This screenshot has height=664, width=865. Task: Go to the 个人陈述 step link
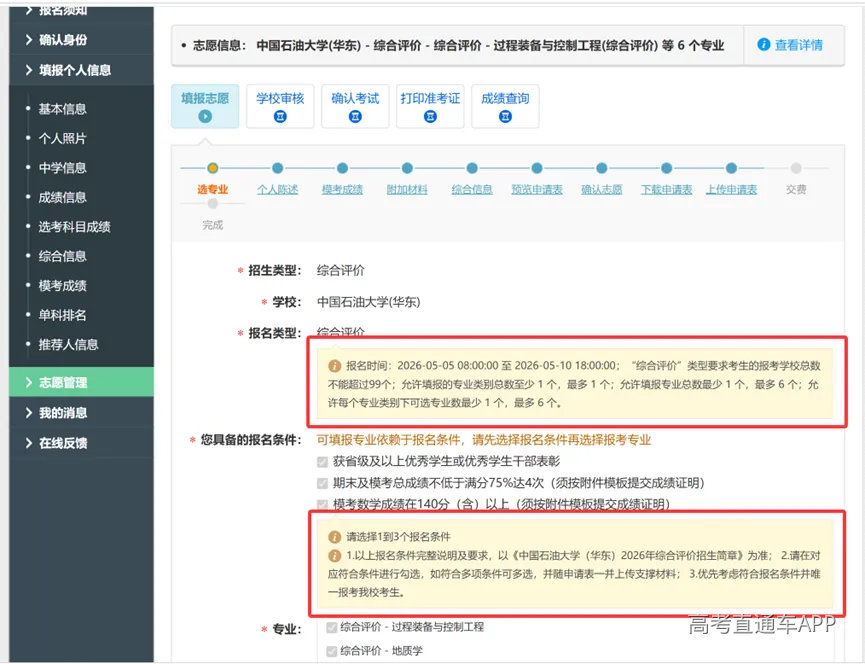pos(277,189)
